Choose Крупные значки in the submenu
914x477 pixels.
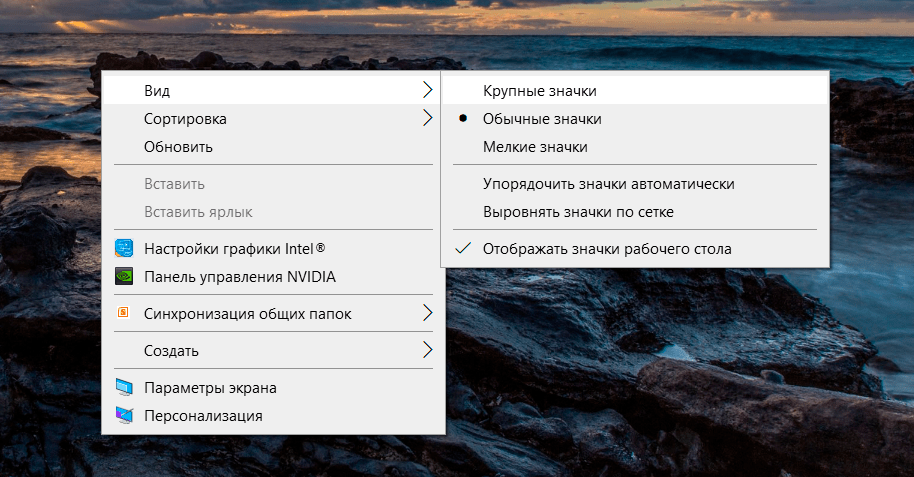[539, 91]
